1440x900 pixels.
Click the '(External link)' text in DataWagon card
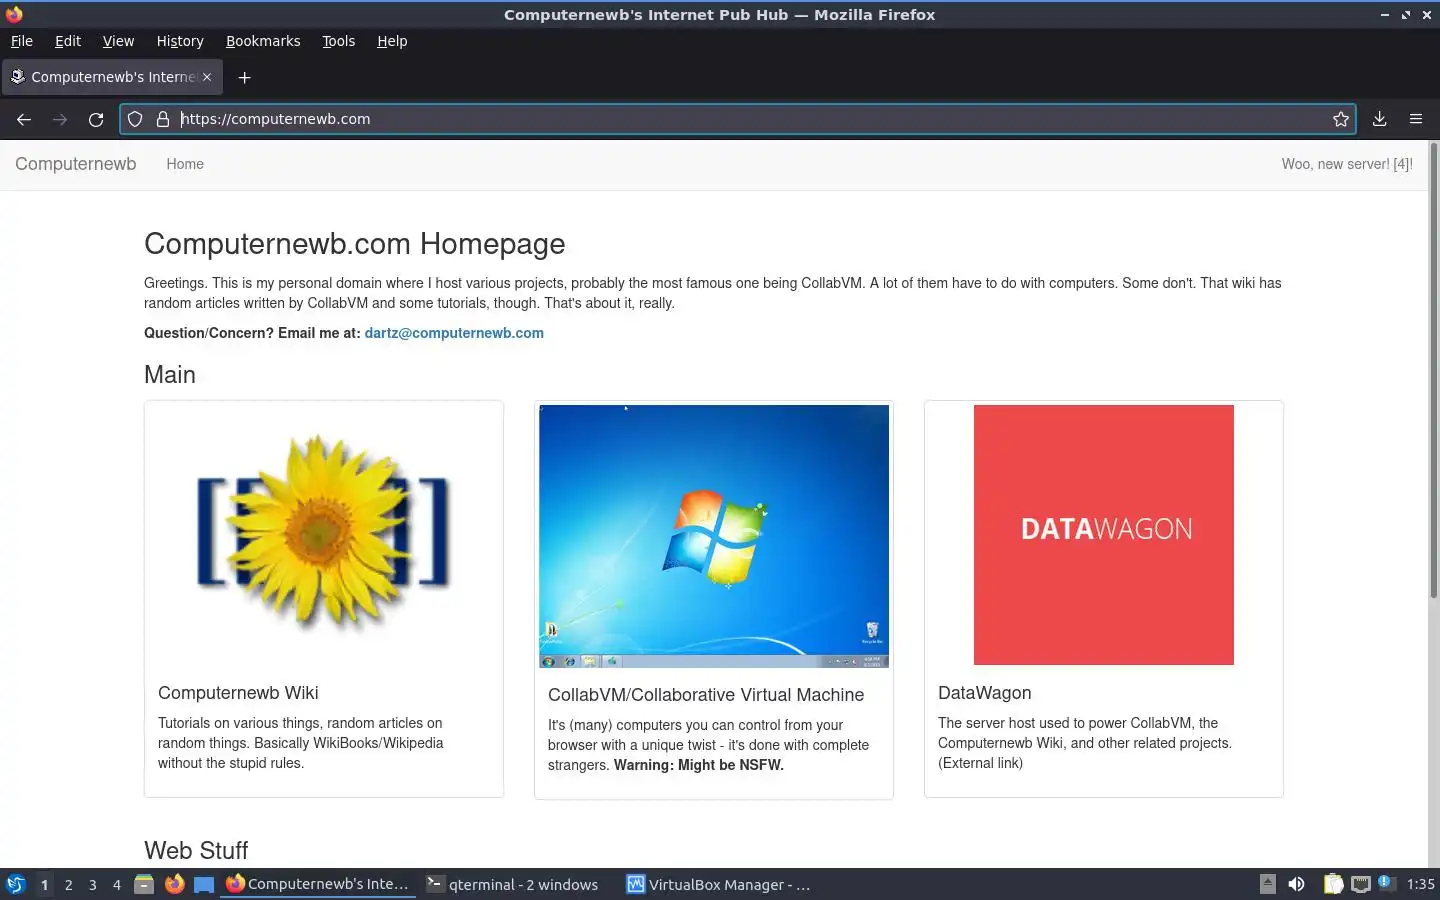(980, 763)
